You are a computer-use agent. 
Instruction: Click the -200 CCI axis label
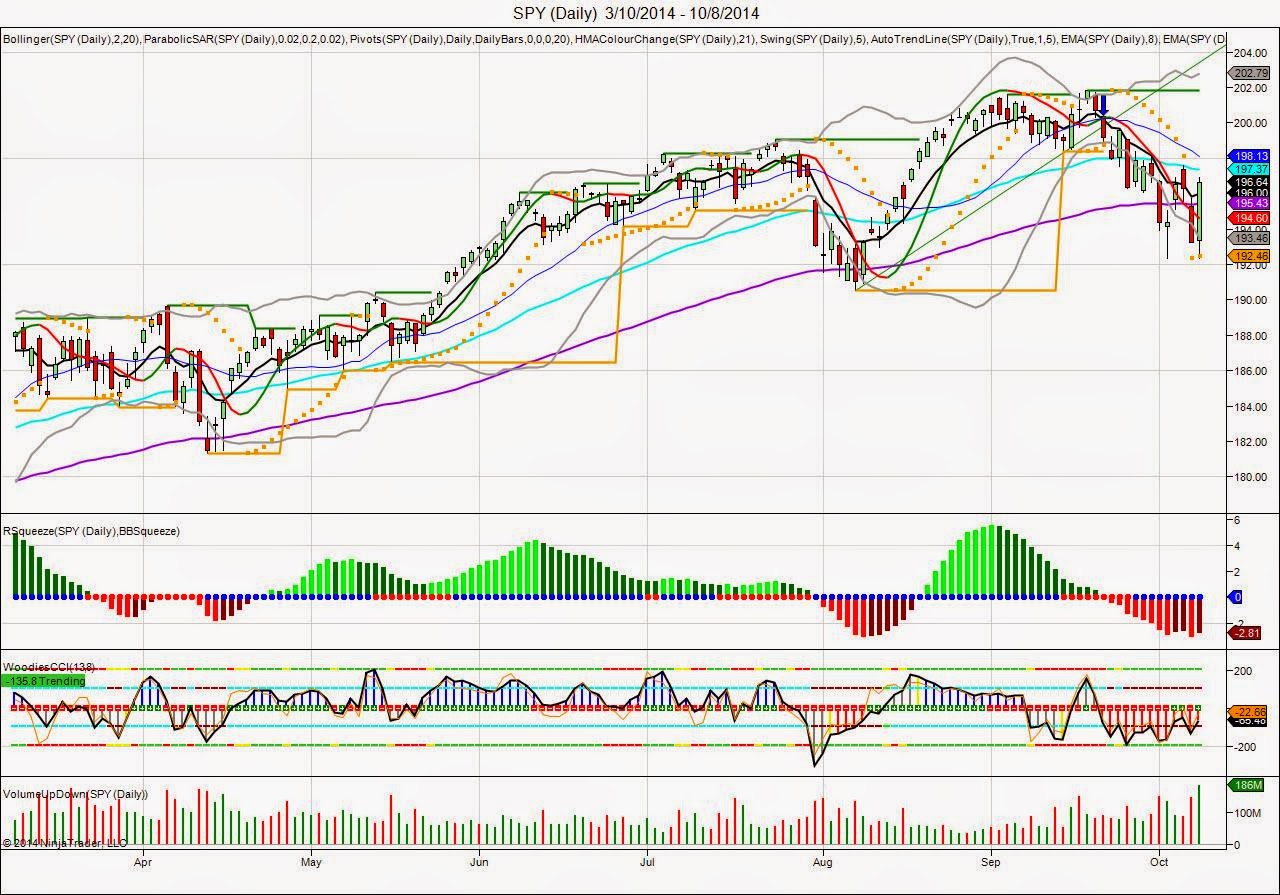click(1247, 746)
